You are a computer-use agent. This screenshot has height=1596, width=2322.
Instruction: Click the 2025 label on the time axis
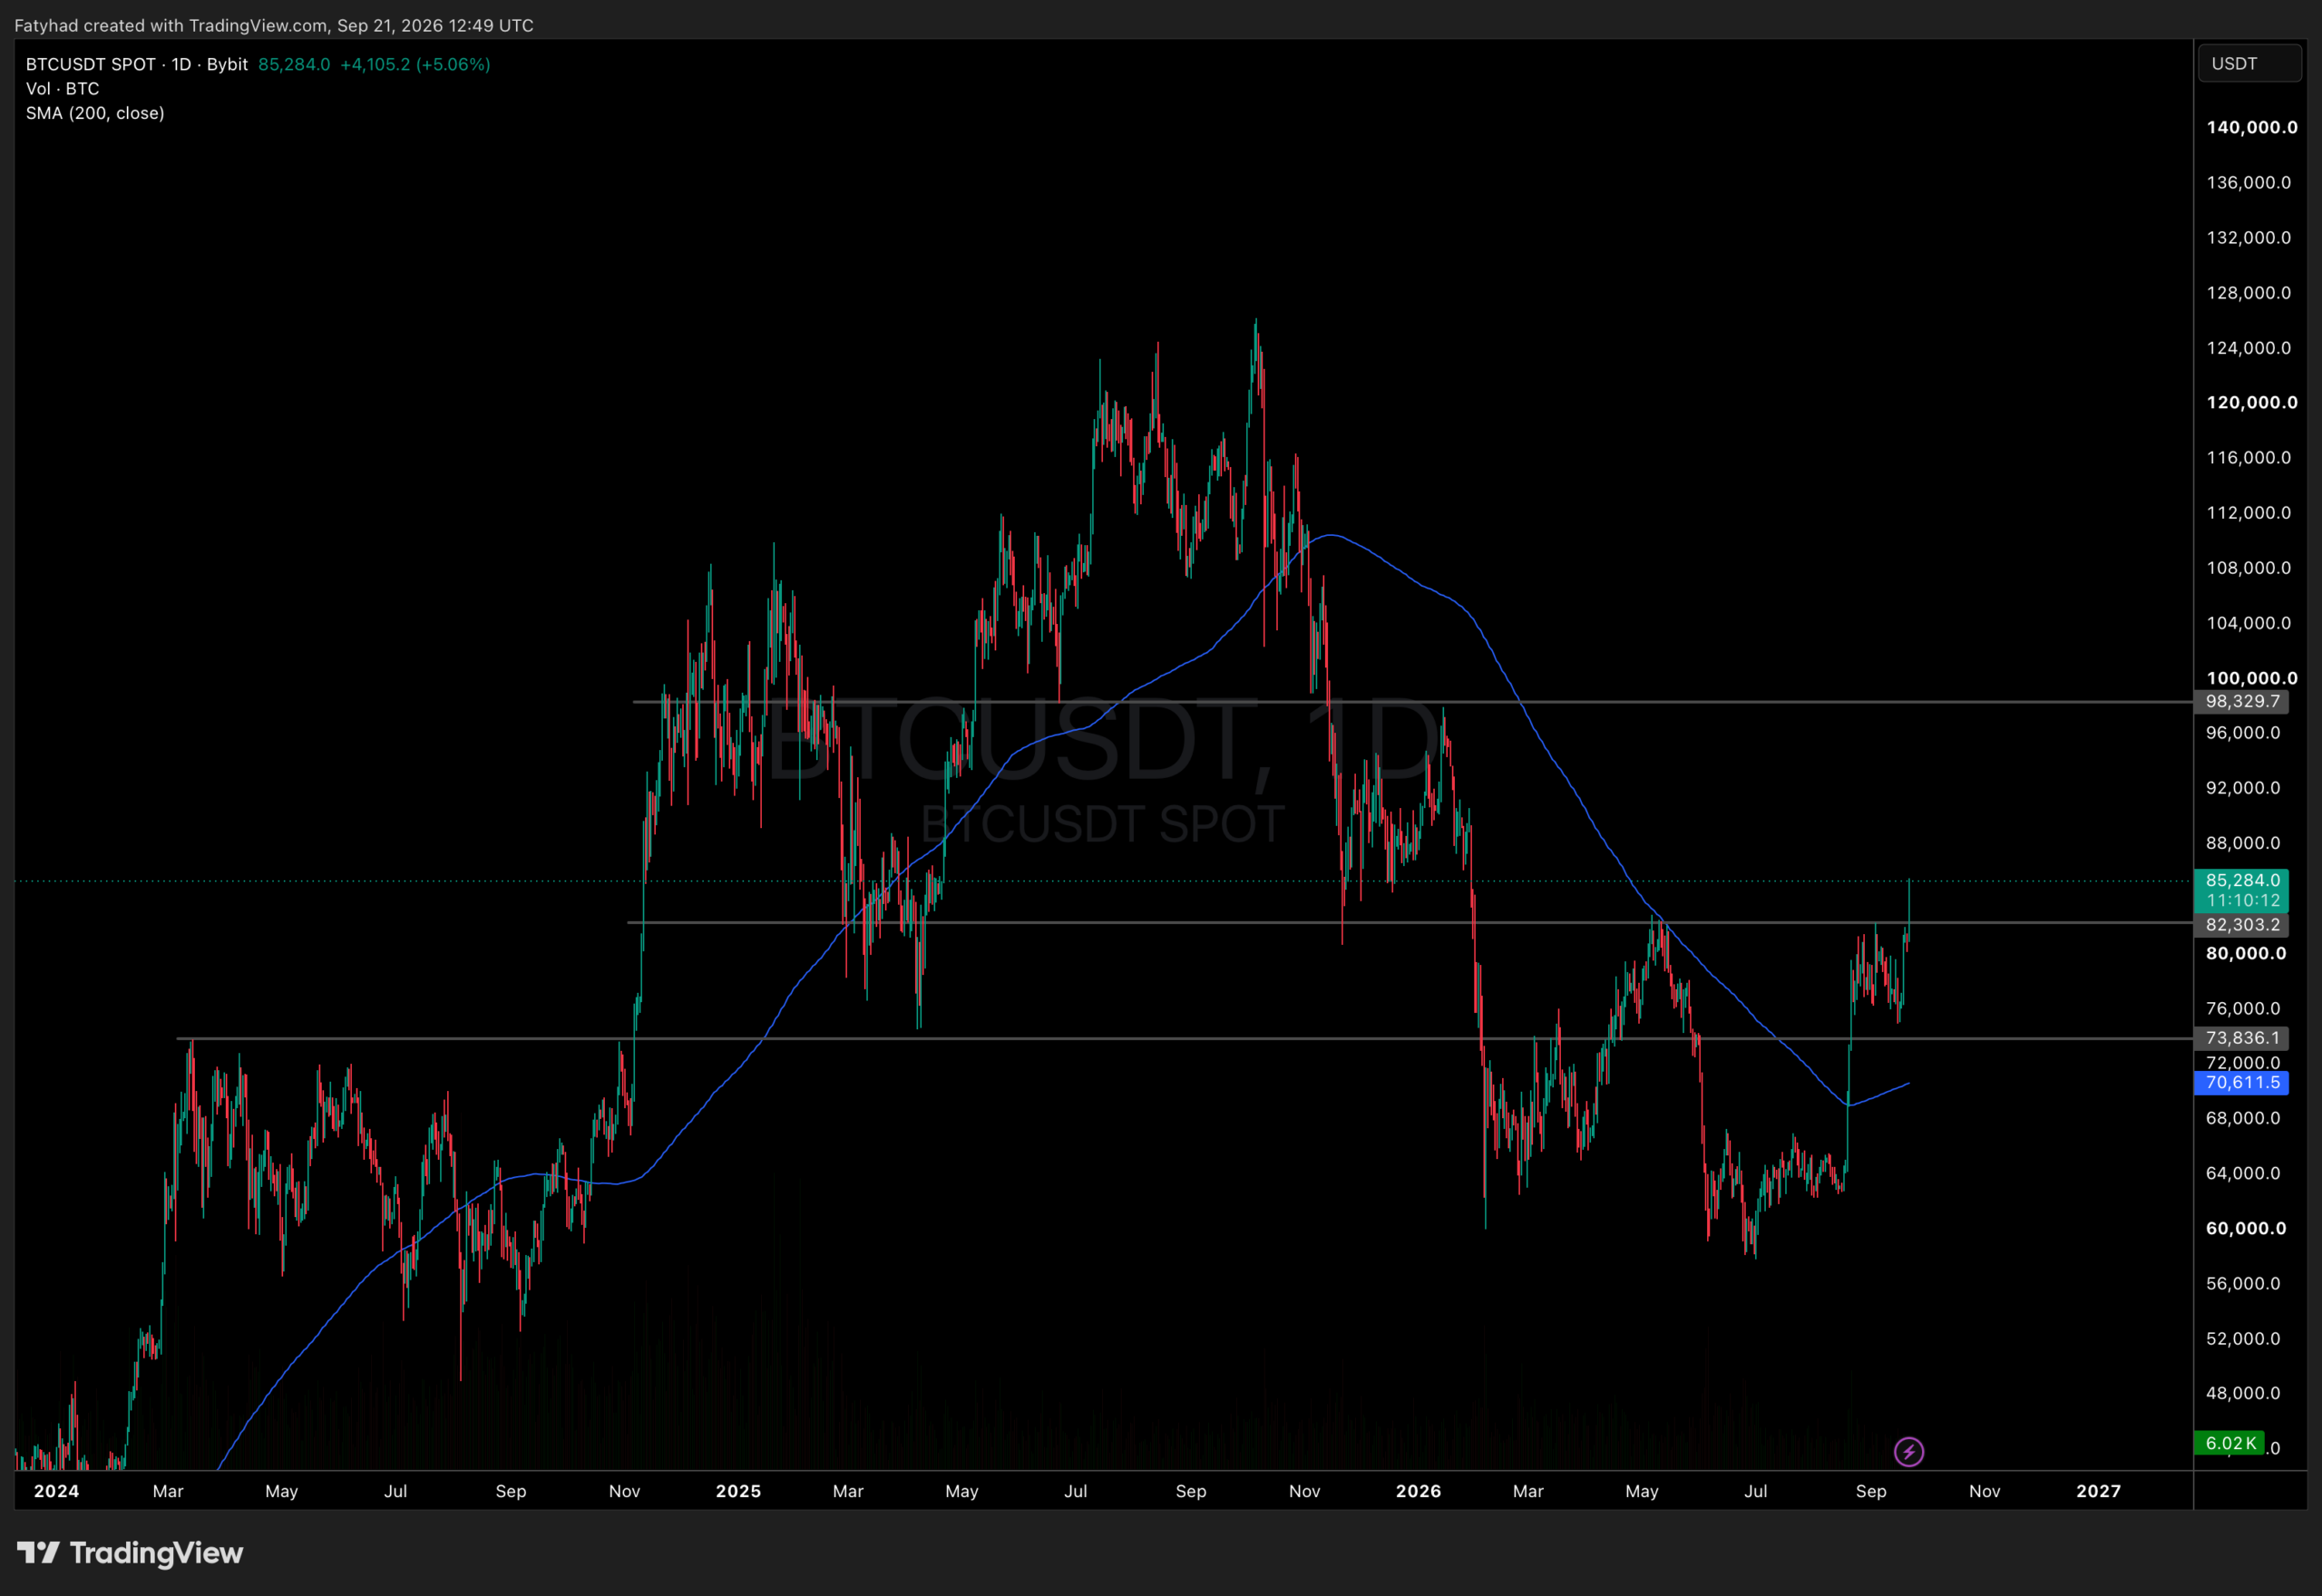[739, 1491]
